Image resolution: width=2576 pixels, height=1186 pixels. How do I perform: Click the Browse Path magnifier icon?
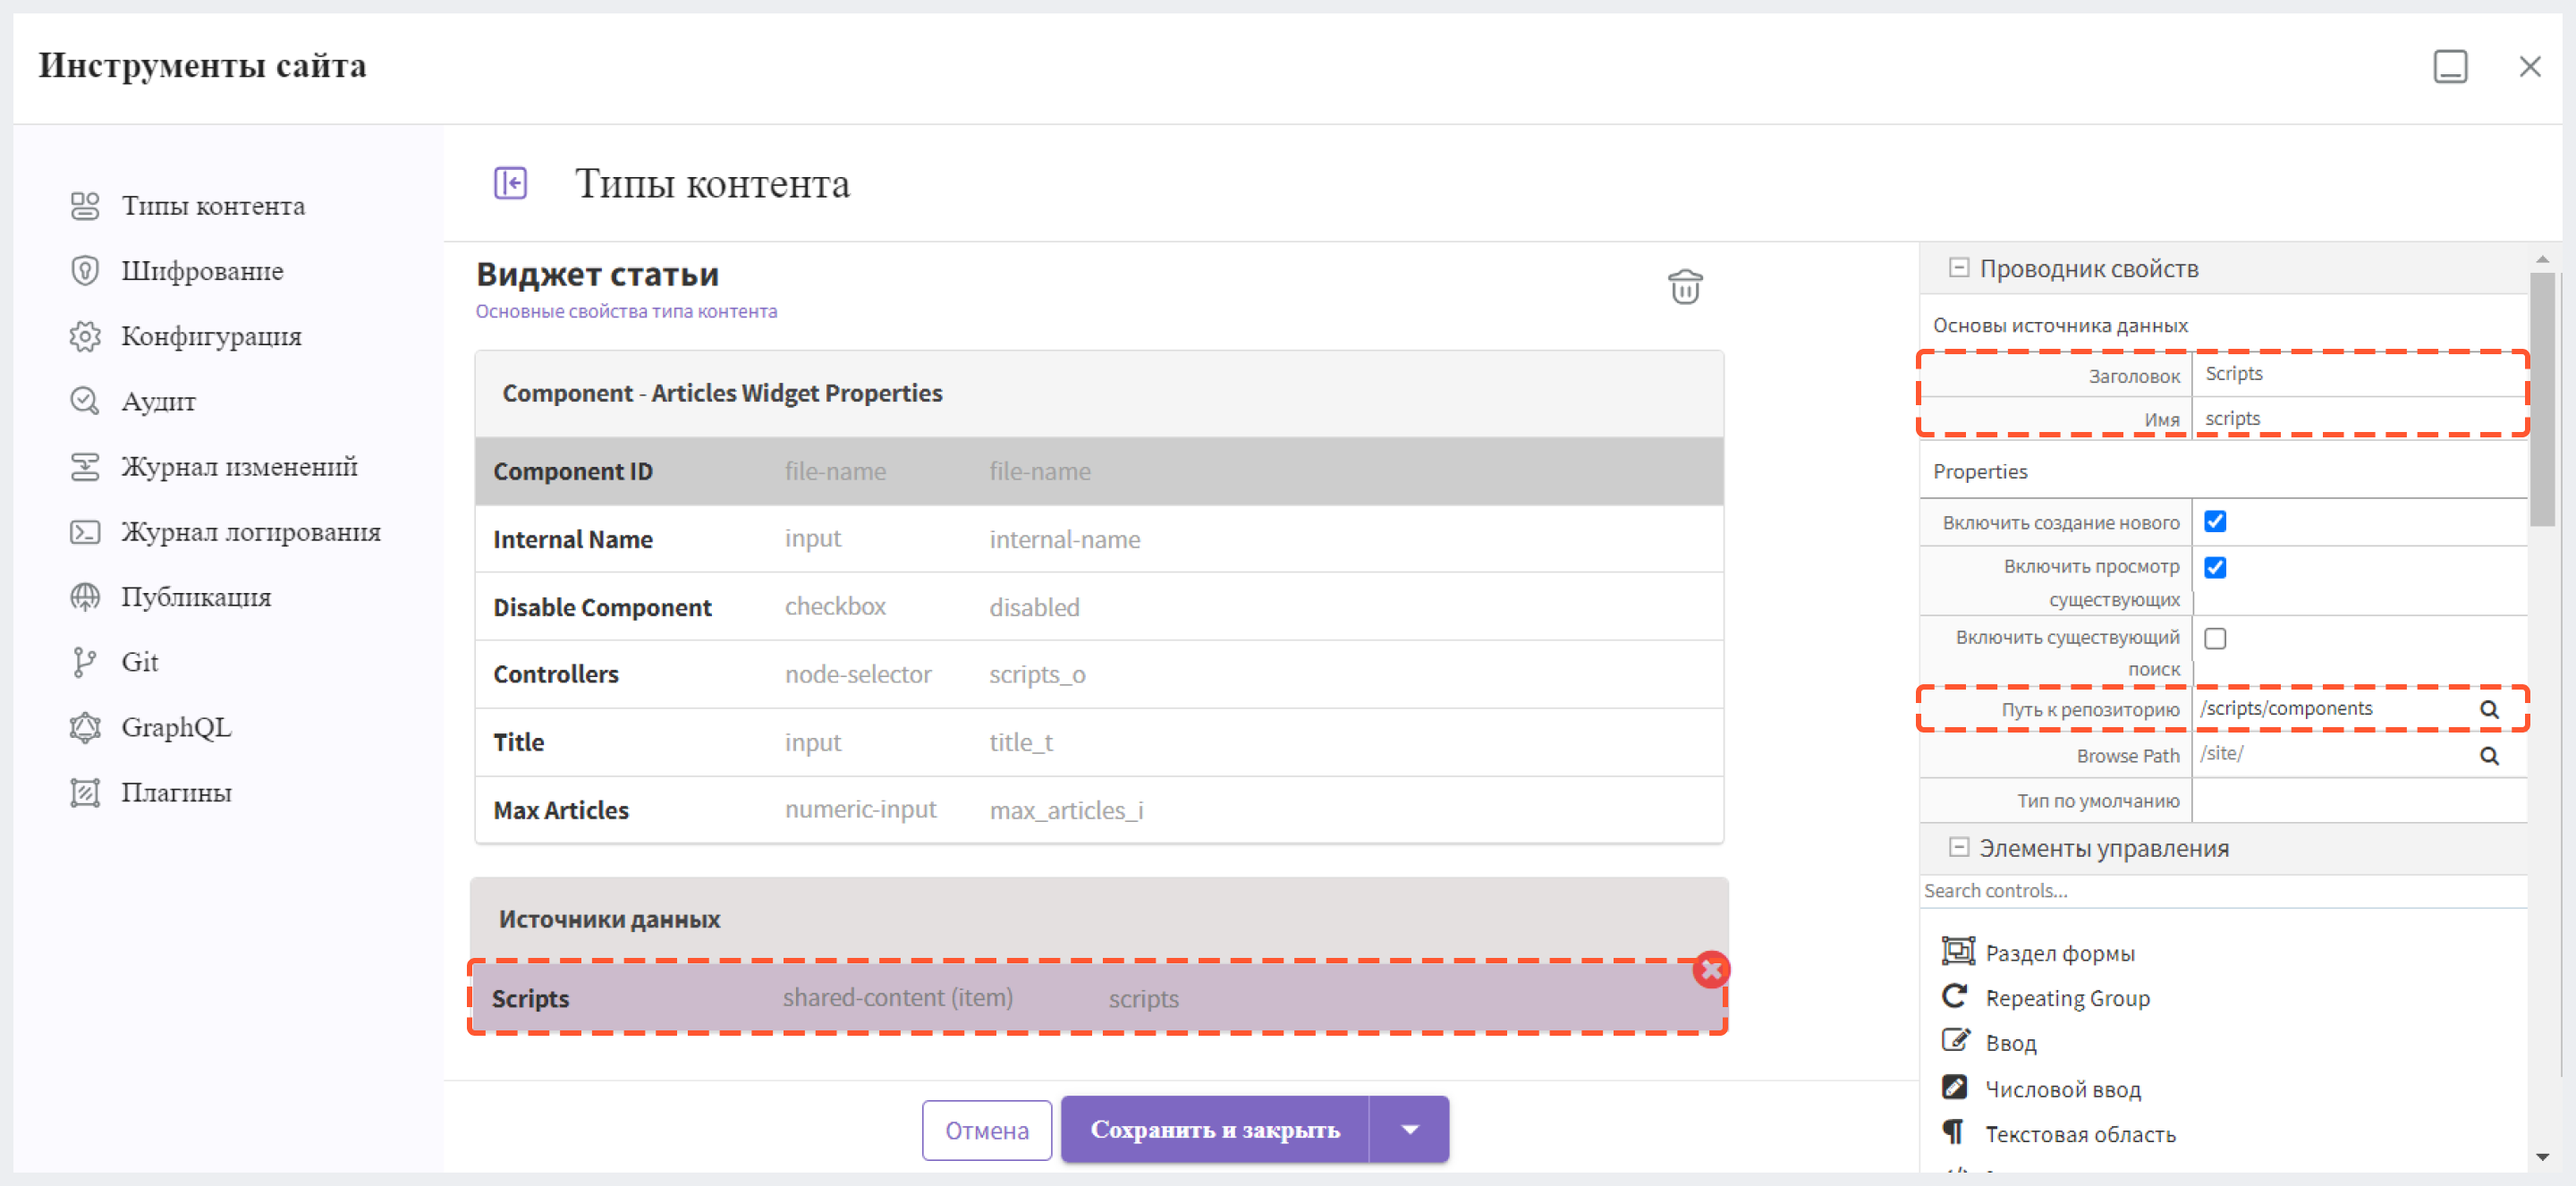2489,755
